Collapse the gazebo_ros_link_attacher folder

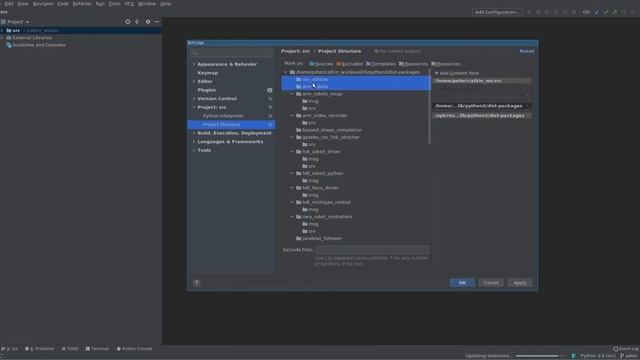coord(292,137)
